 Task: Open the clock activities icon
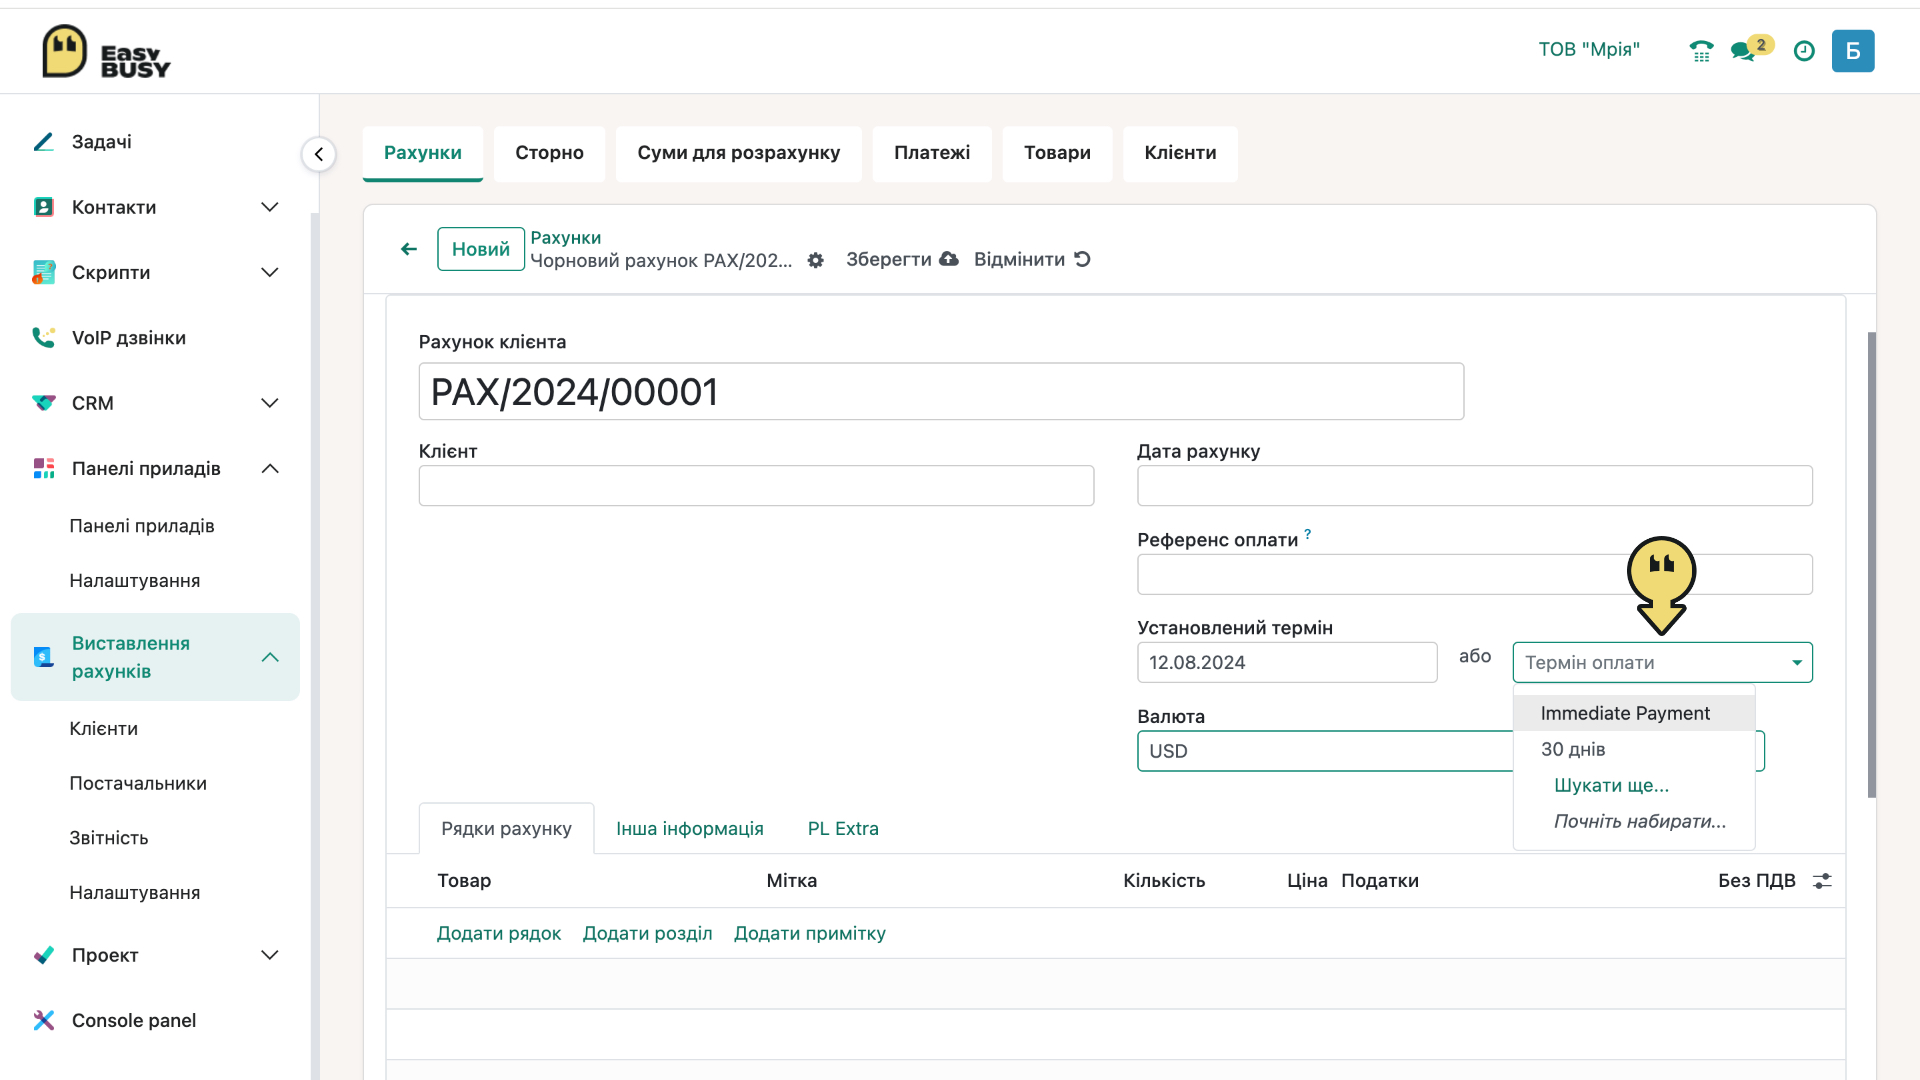[1804, 51]
